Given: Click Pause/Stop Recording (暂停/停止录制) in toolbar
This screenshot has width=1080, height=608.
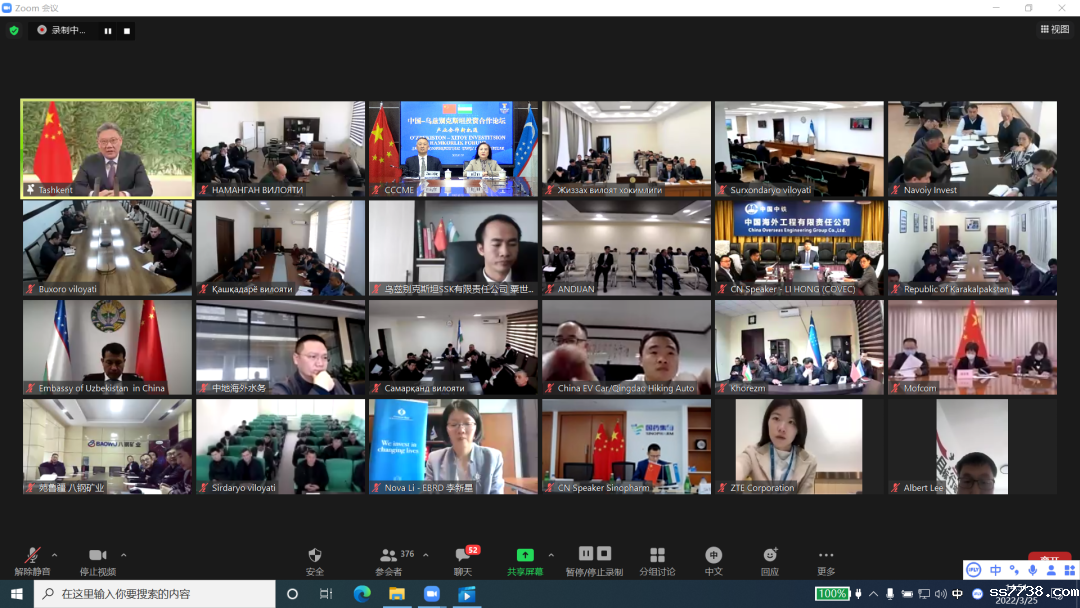Looking at the screenshot, I should tap(594, 555).
